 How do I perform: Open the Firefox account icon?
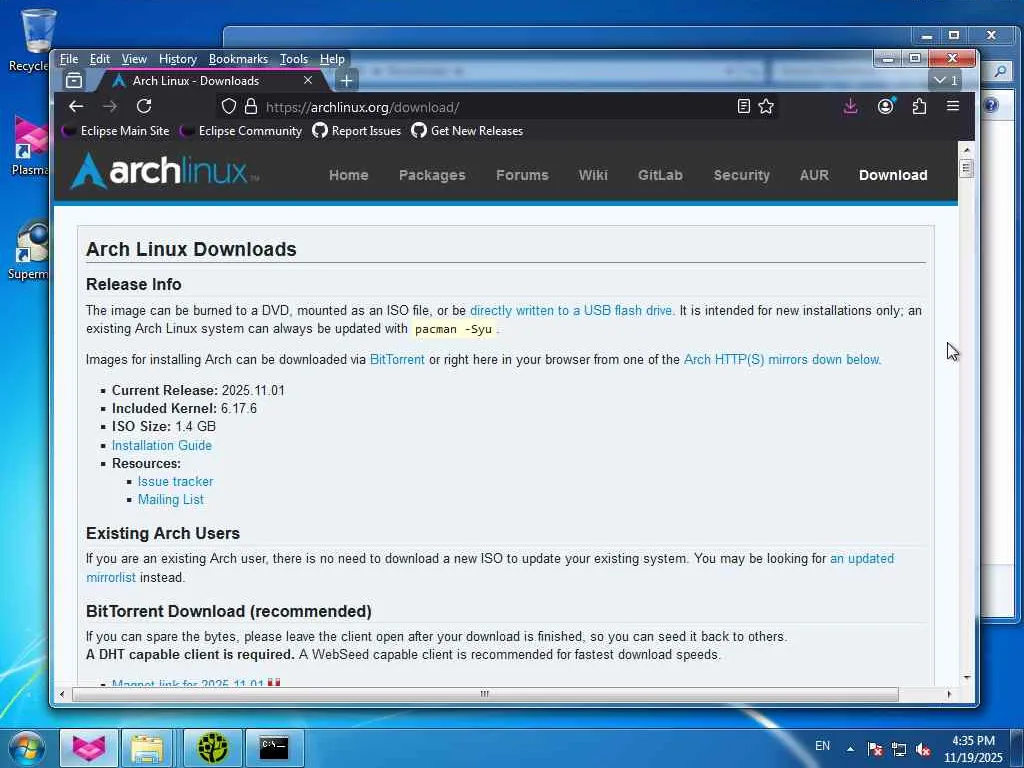[886, 106]
